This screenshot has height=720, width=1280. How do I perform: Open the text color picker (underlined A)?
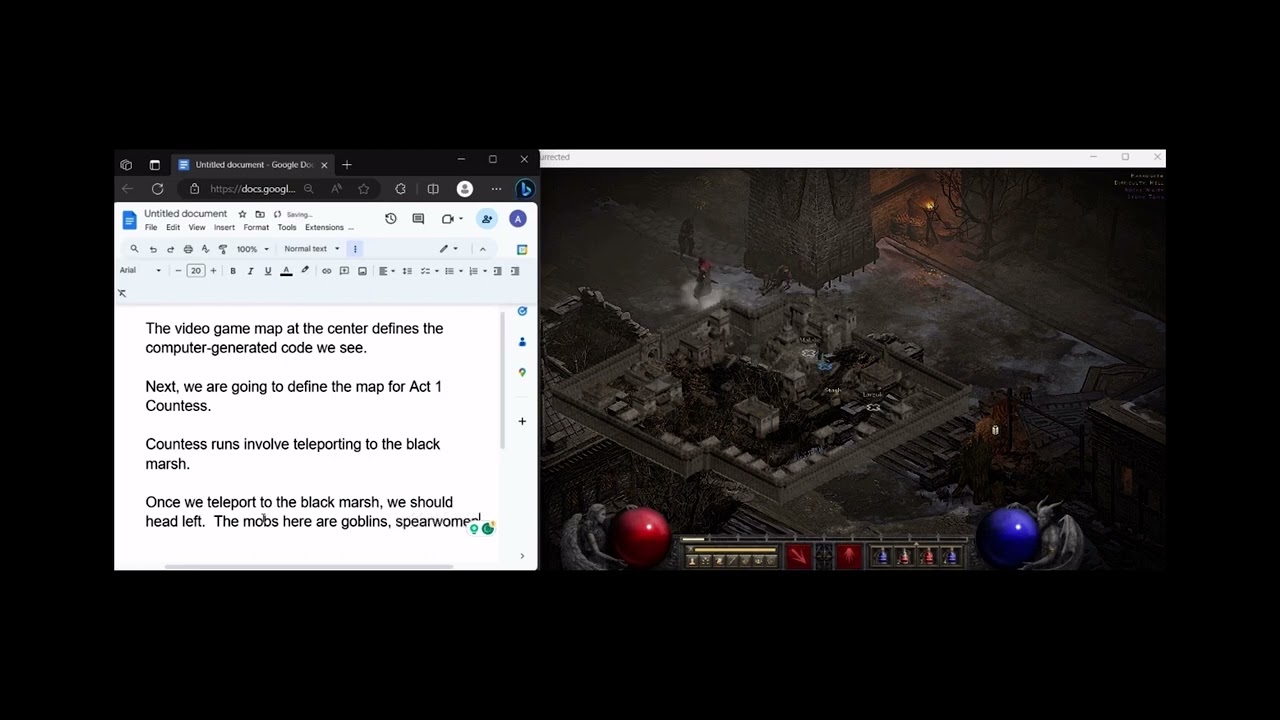point(286,271)
